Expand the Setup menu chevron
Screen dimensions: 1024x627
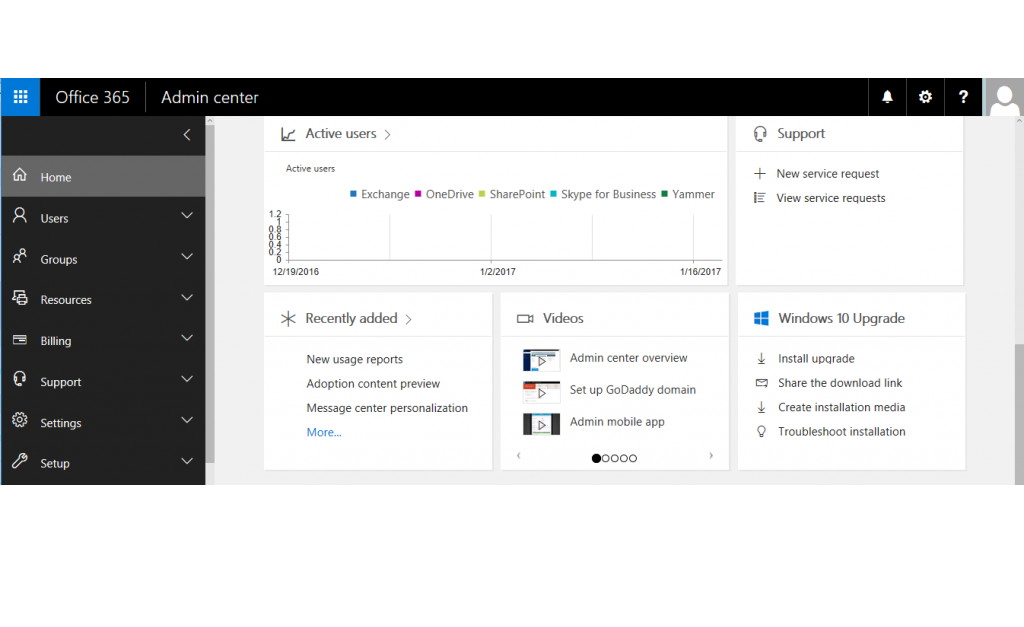pyautogui.click(x=187, y=461)
